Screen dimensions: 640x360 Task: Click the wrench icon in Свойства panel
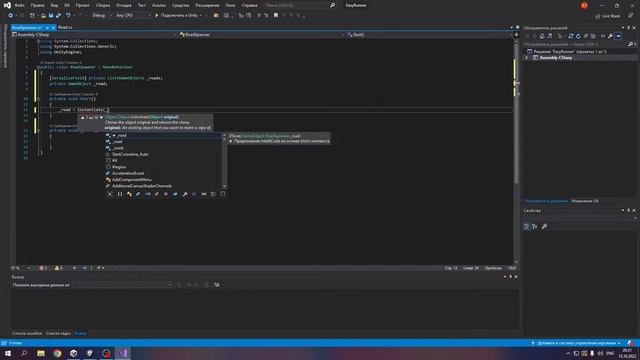point(544,227)
